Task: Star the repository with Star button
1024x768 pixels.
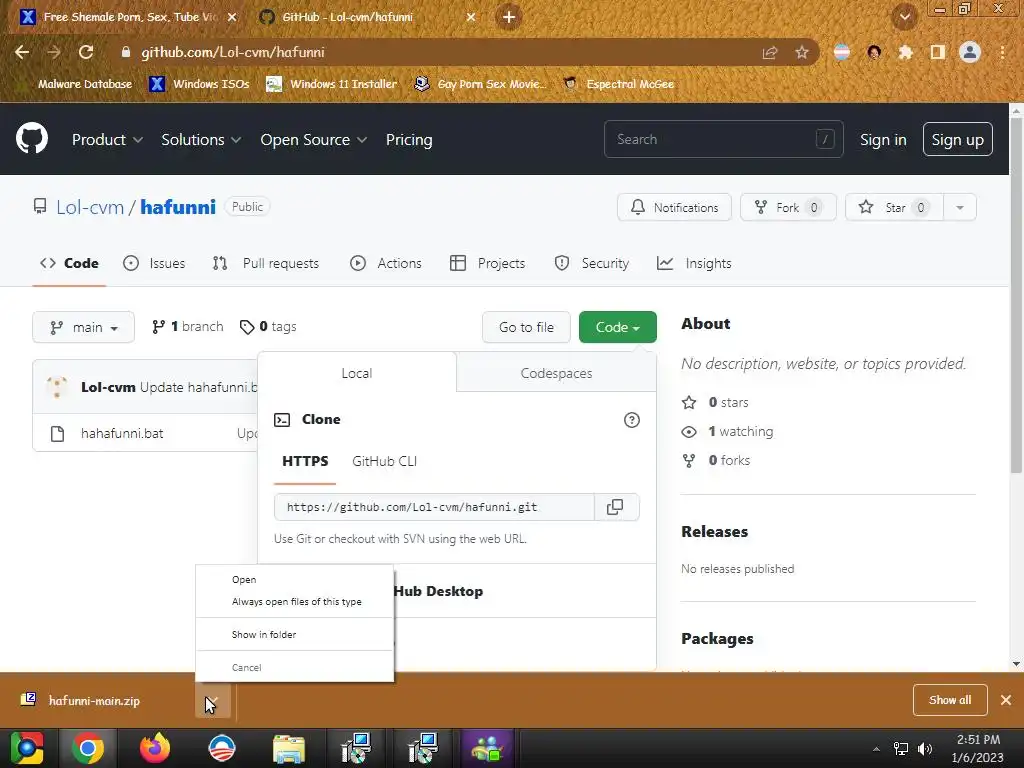Action: point(894,208)
